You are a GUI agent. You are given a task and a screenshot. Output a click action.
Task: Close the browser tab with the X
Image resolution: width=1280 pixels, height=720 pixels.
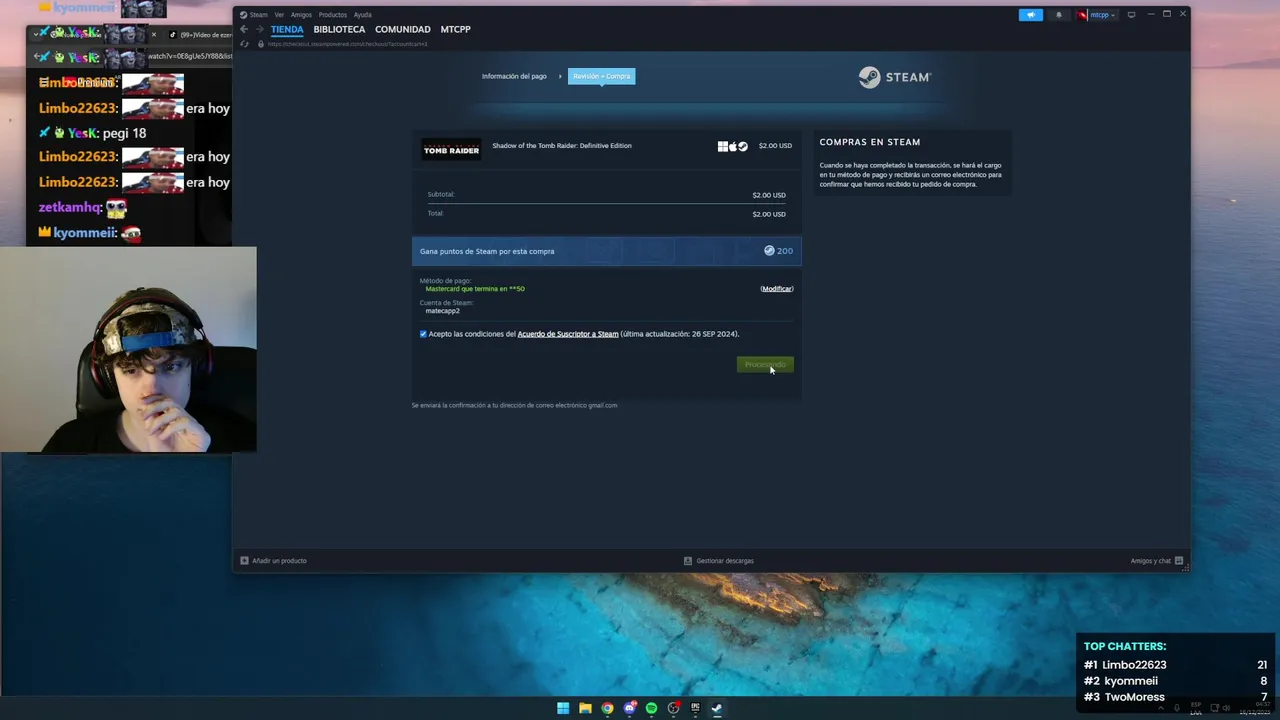(153, 35)
